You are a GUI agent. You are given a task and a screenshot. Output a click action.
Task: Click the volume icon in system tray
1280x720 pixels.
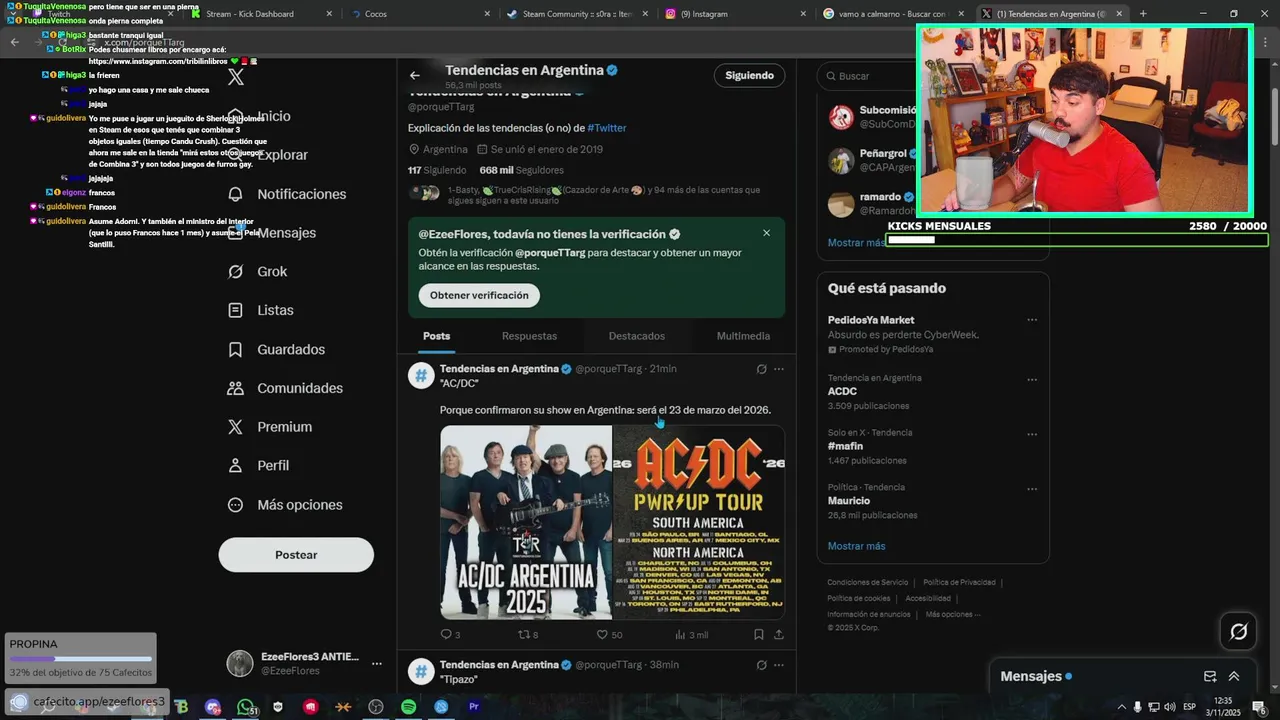(x=1169, y=707)
